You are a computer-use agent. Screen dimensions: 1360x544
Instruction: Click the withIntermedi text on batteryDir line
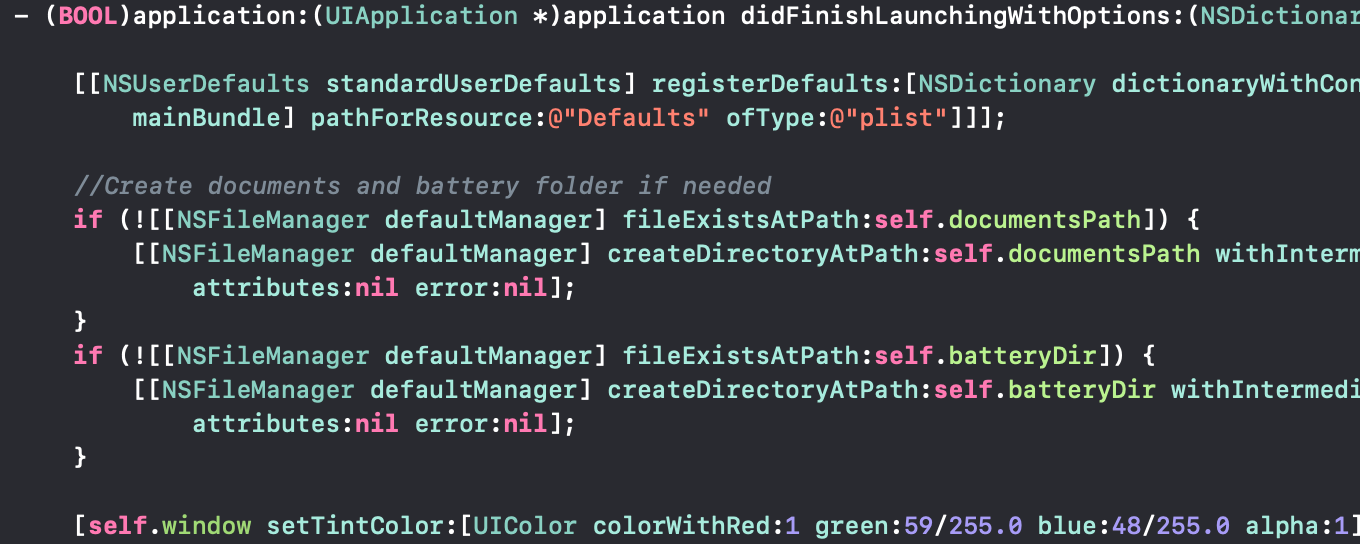click(x=1265, y=389)
